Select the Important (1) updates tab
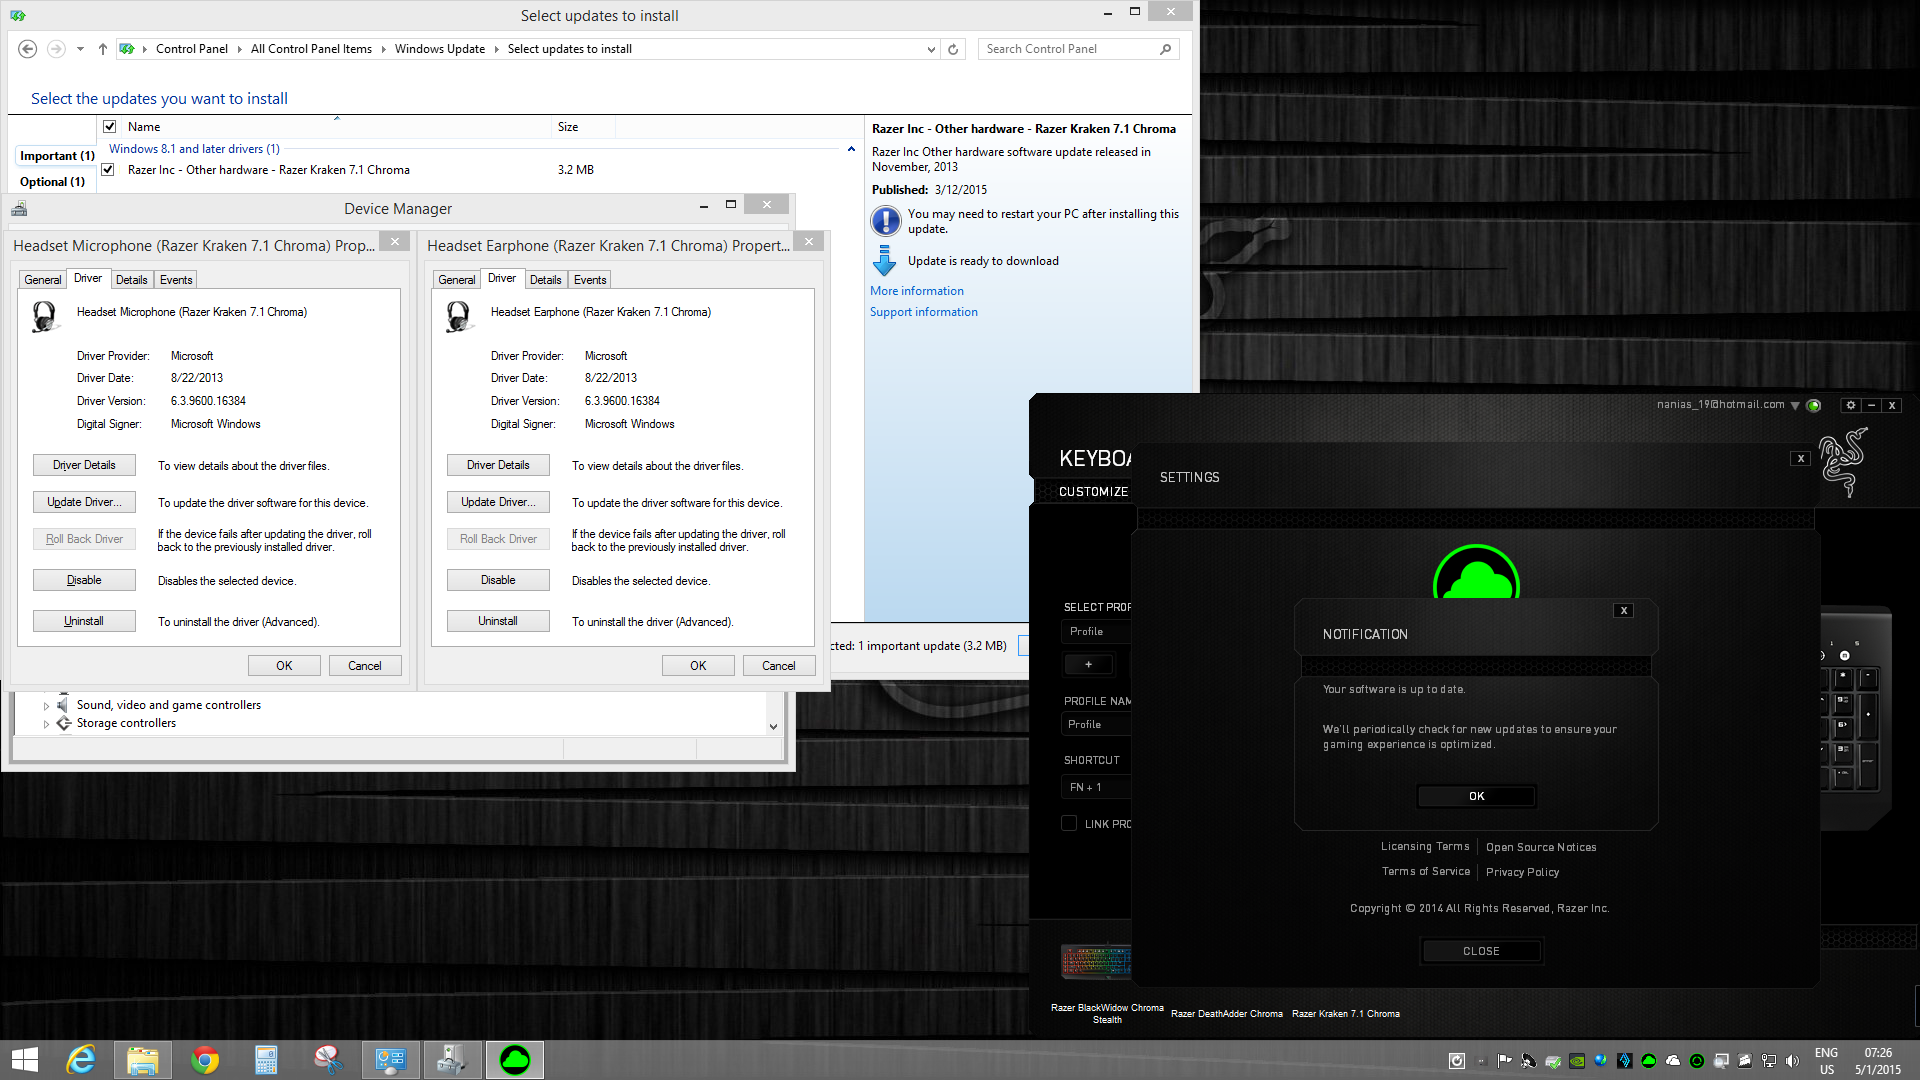 [x=57, y=156]
